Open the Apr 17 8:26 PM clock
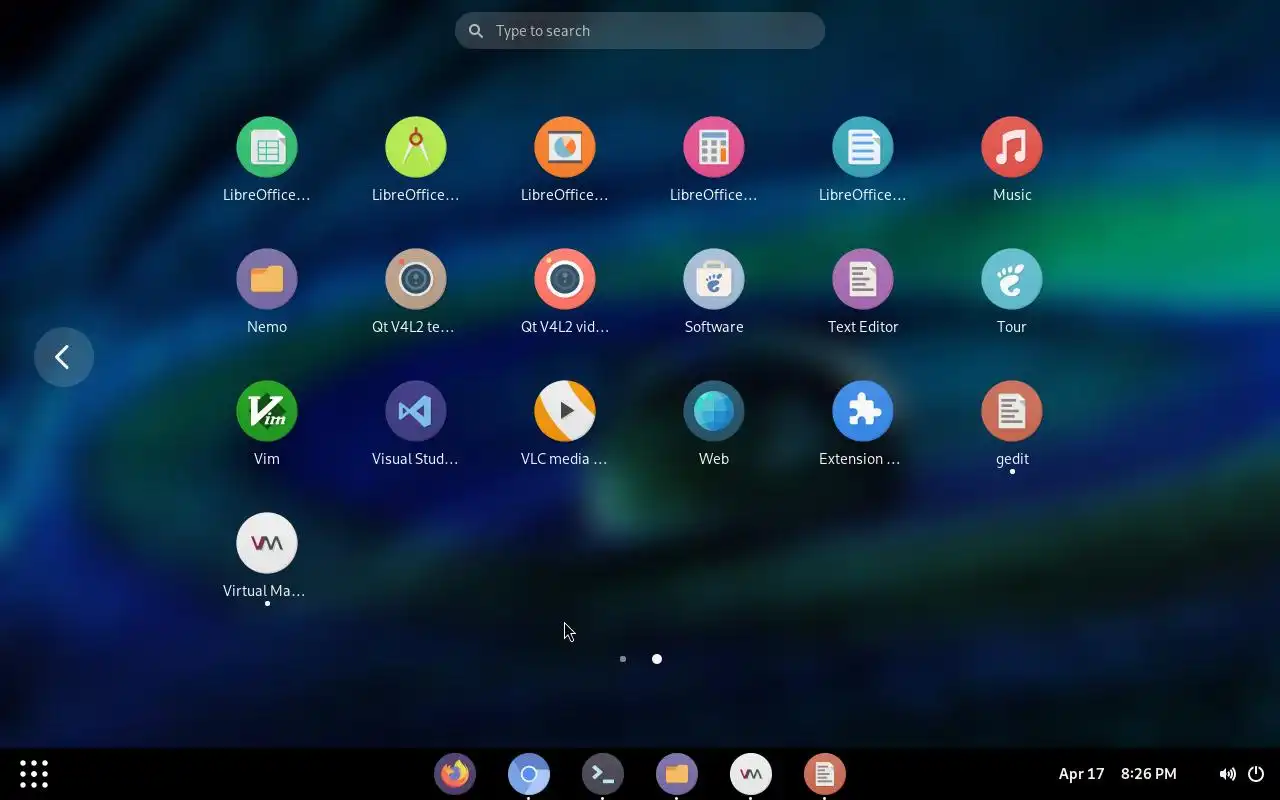Viewport: 1280px width, 800px height. point(1118,774)
